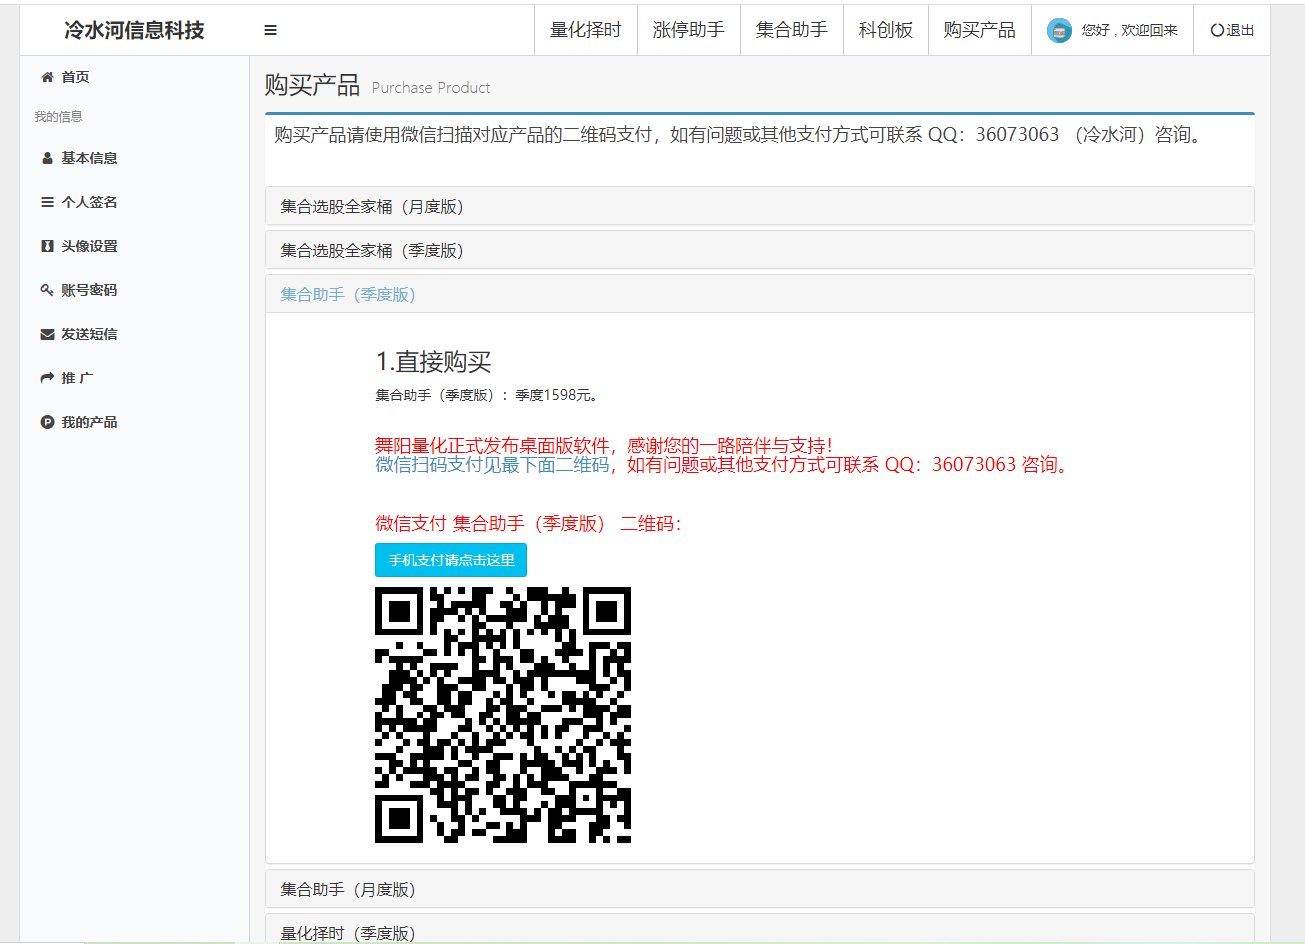Click the home icon beside 首页
Image resolution: width=1305 pixels, height=944 pixels.
pos(47,77)
